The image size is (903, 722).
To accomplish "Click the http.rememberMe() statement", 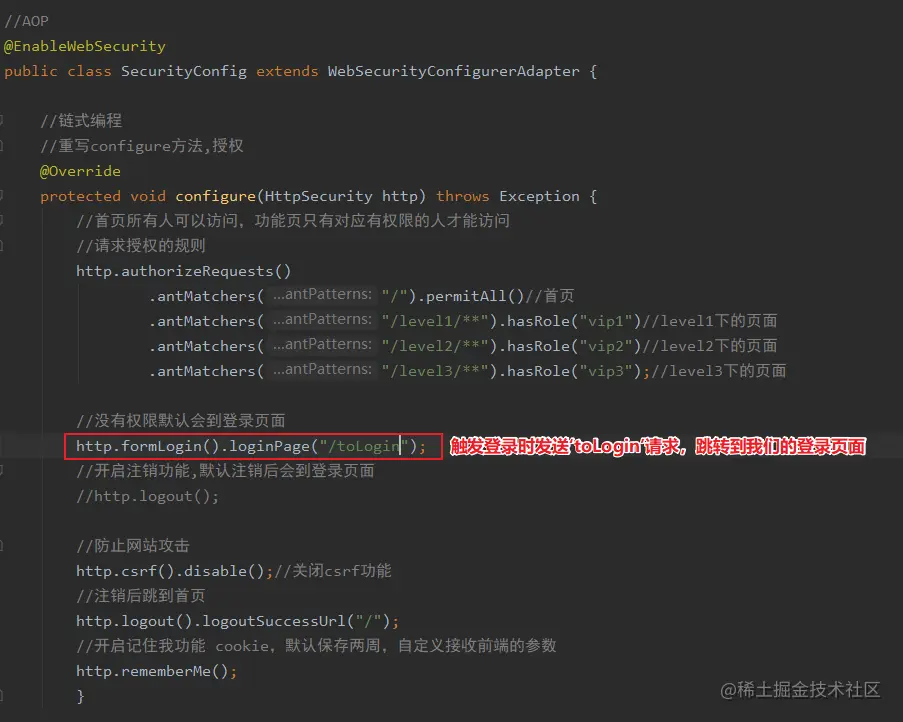I will point(156,671).
